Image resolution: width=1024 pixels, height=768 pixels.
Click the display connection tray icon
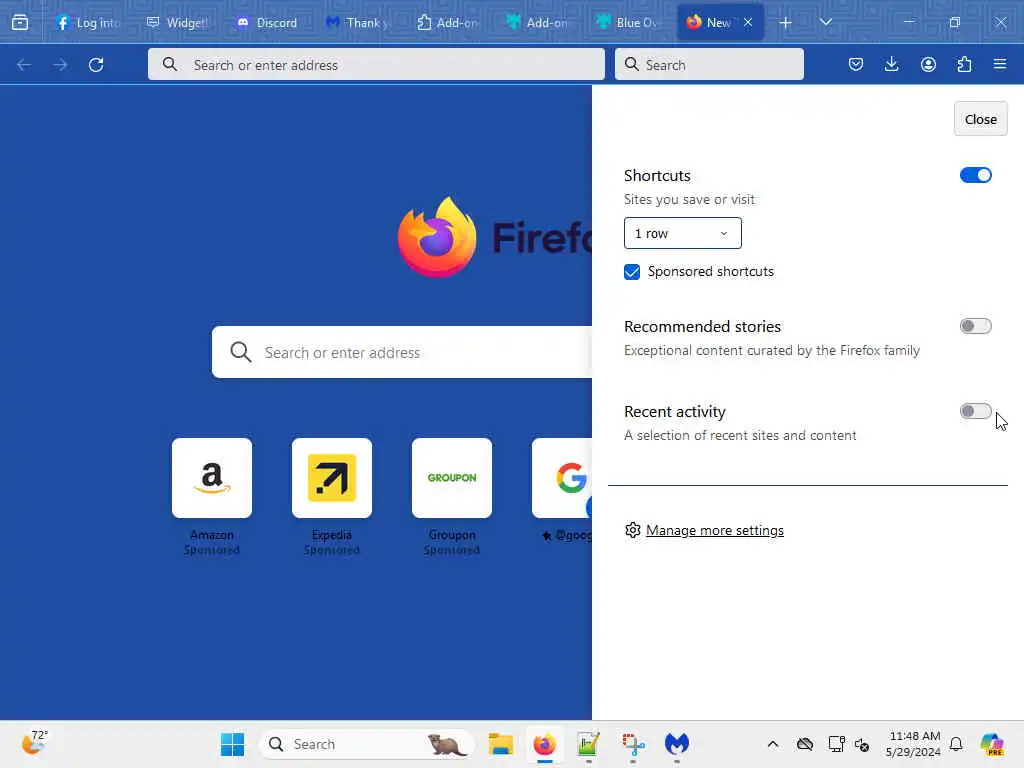836,744
